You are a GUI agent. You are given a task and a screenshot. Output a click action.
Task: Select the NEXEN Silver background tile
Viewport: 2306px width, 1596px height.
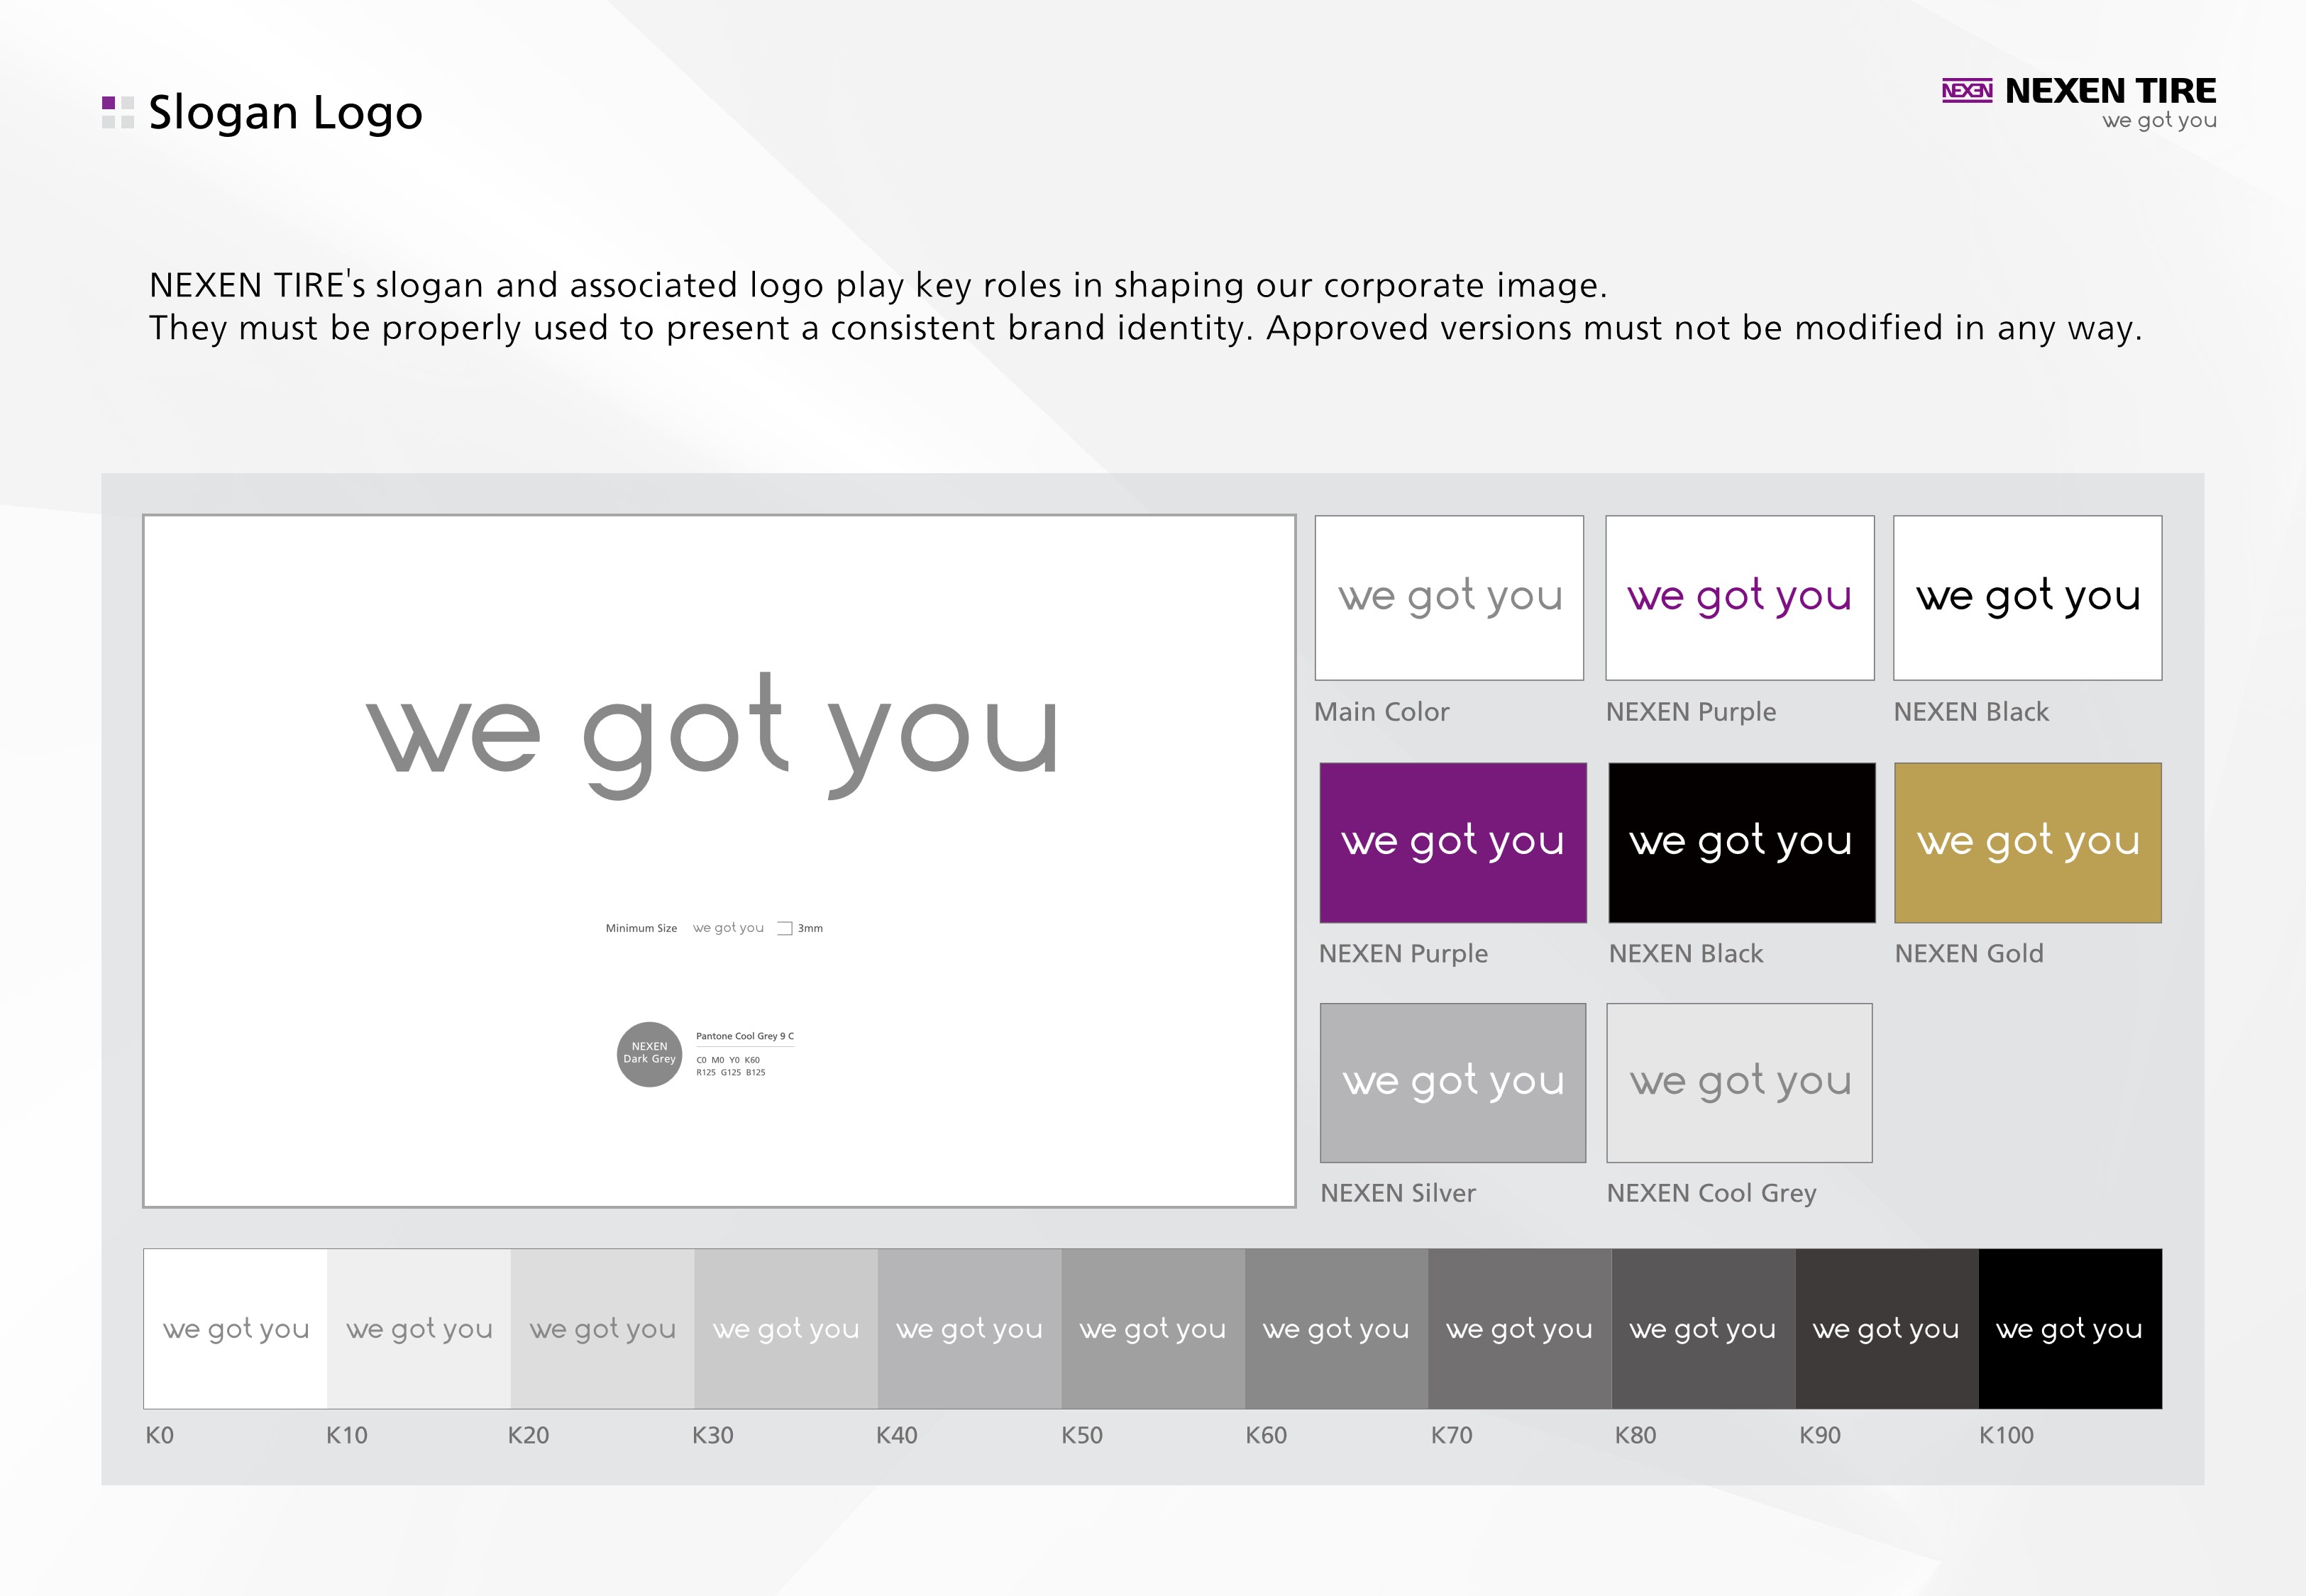1453,1083
